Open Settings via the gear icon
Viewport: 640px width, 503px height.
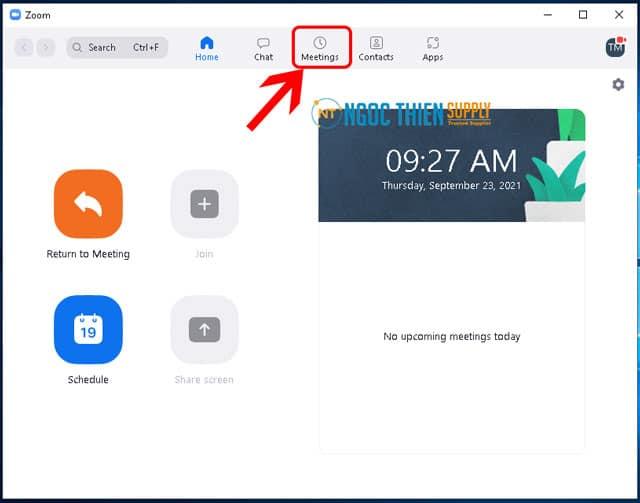click(618, 85)
